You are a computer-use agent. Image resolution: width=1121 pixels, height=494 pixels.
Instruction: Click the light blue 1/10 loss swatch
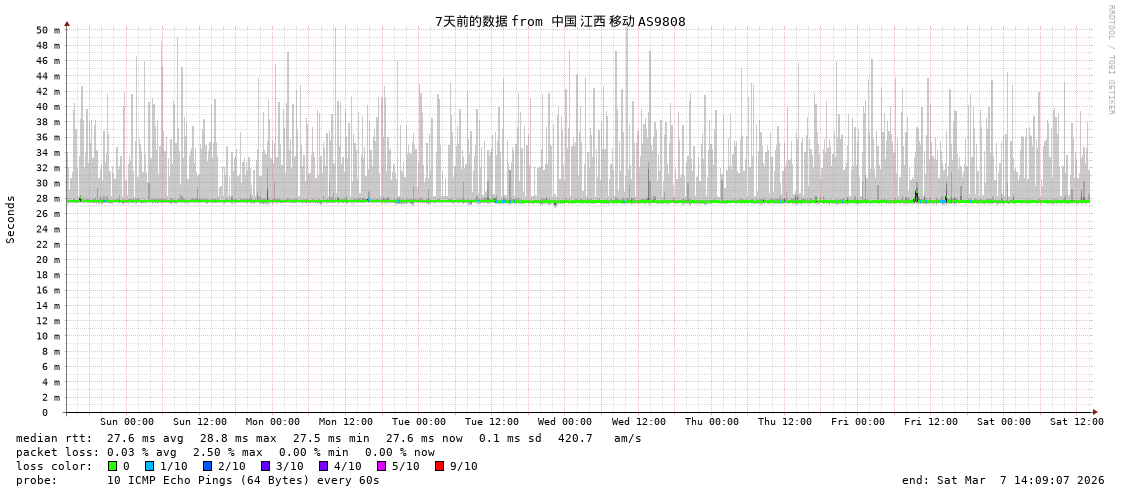(x=149, y=466)
